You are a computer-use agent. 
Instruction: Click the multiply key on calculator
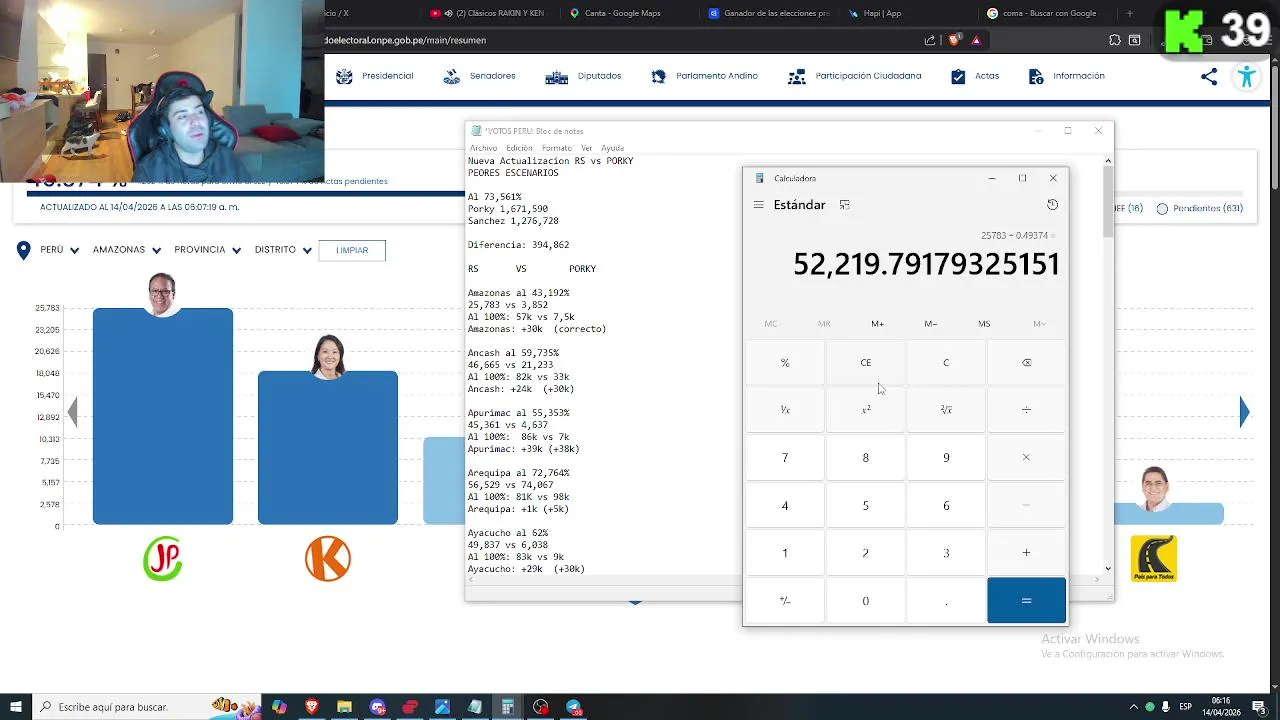[1026, 458]
